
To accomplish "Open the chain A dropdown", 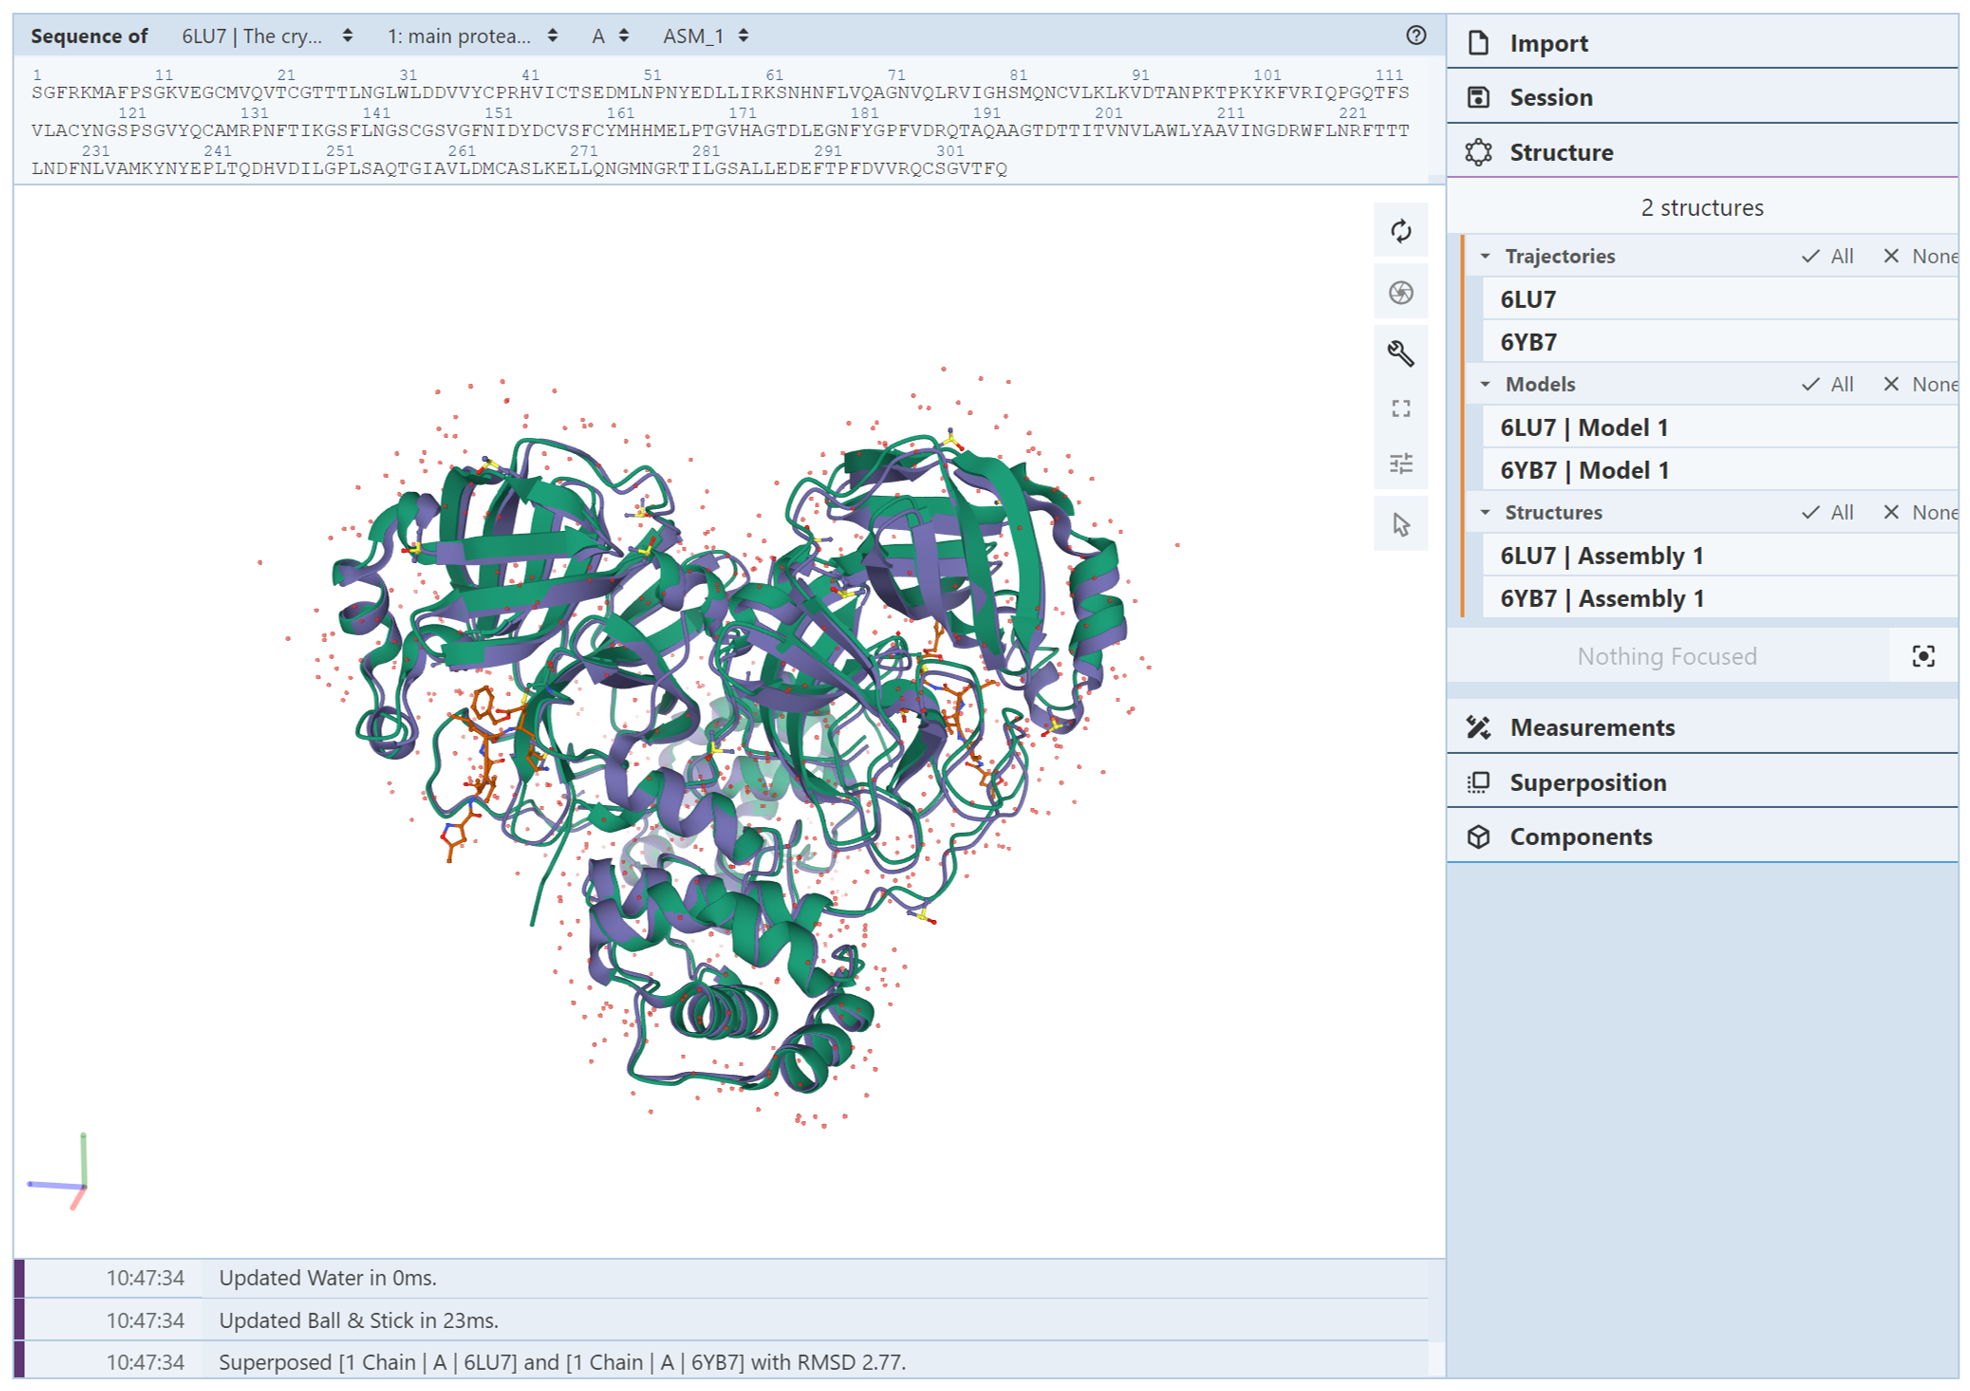I will click(x=610, y=36).
